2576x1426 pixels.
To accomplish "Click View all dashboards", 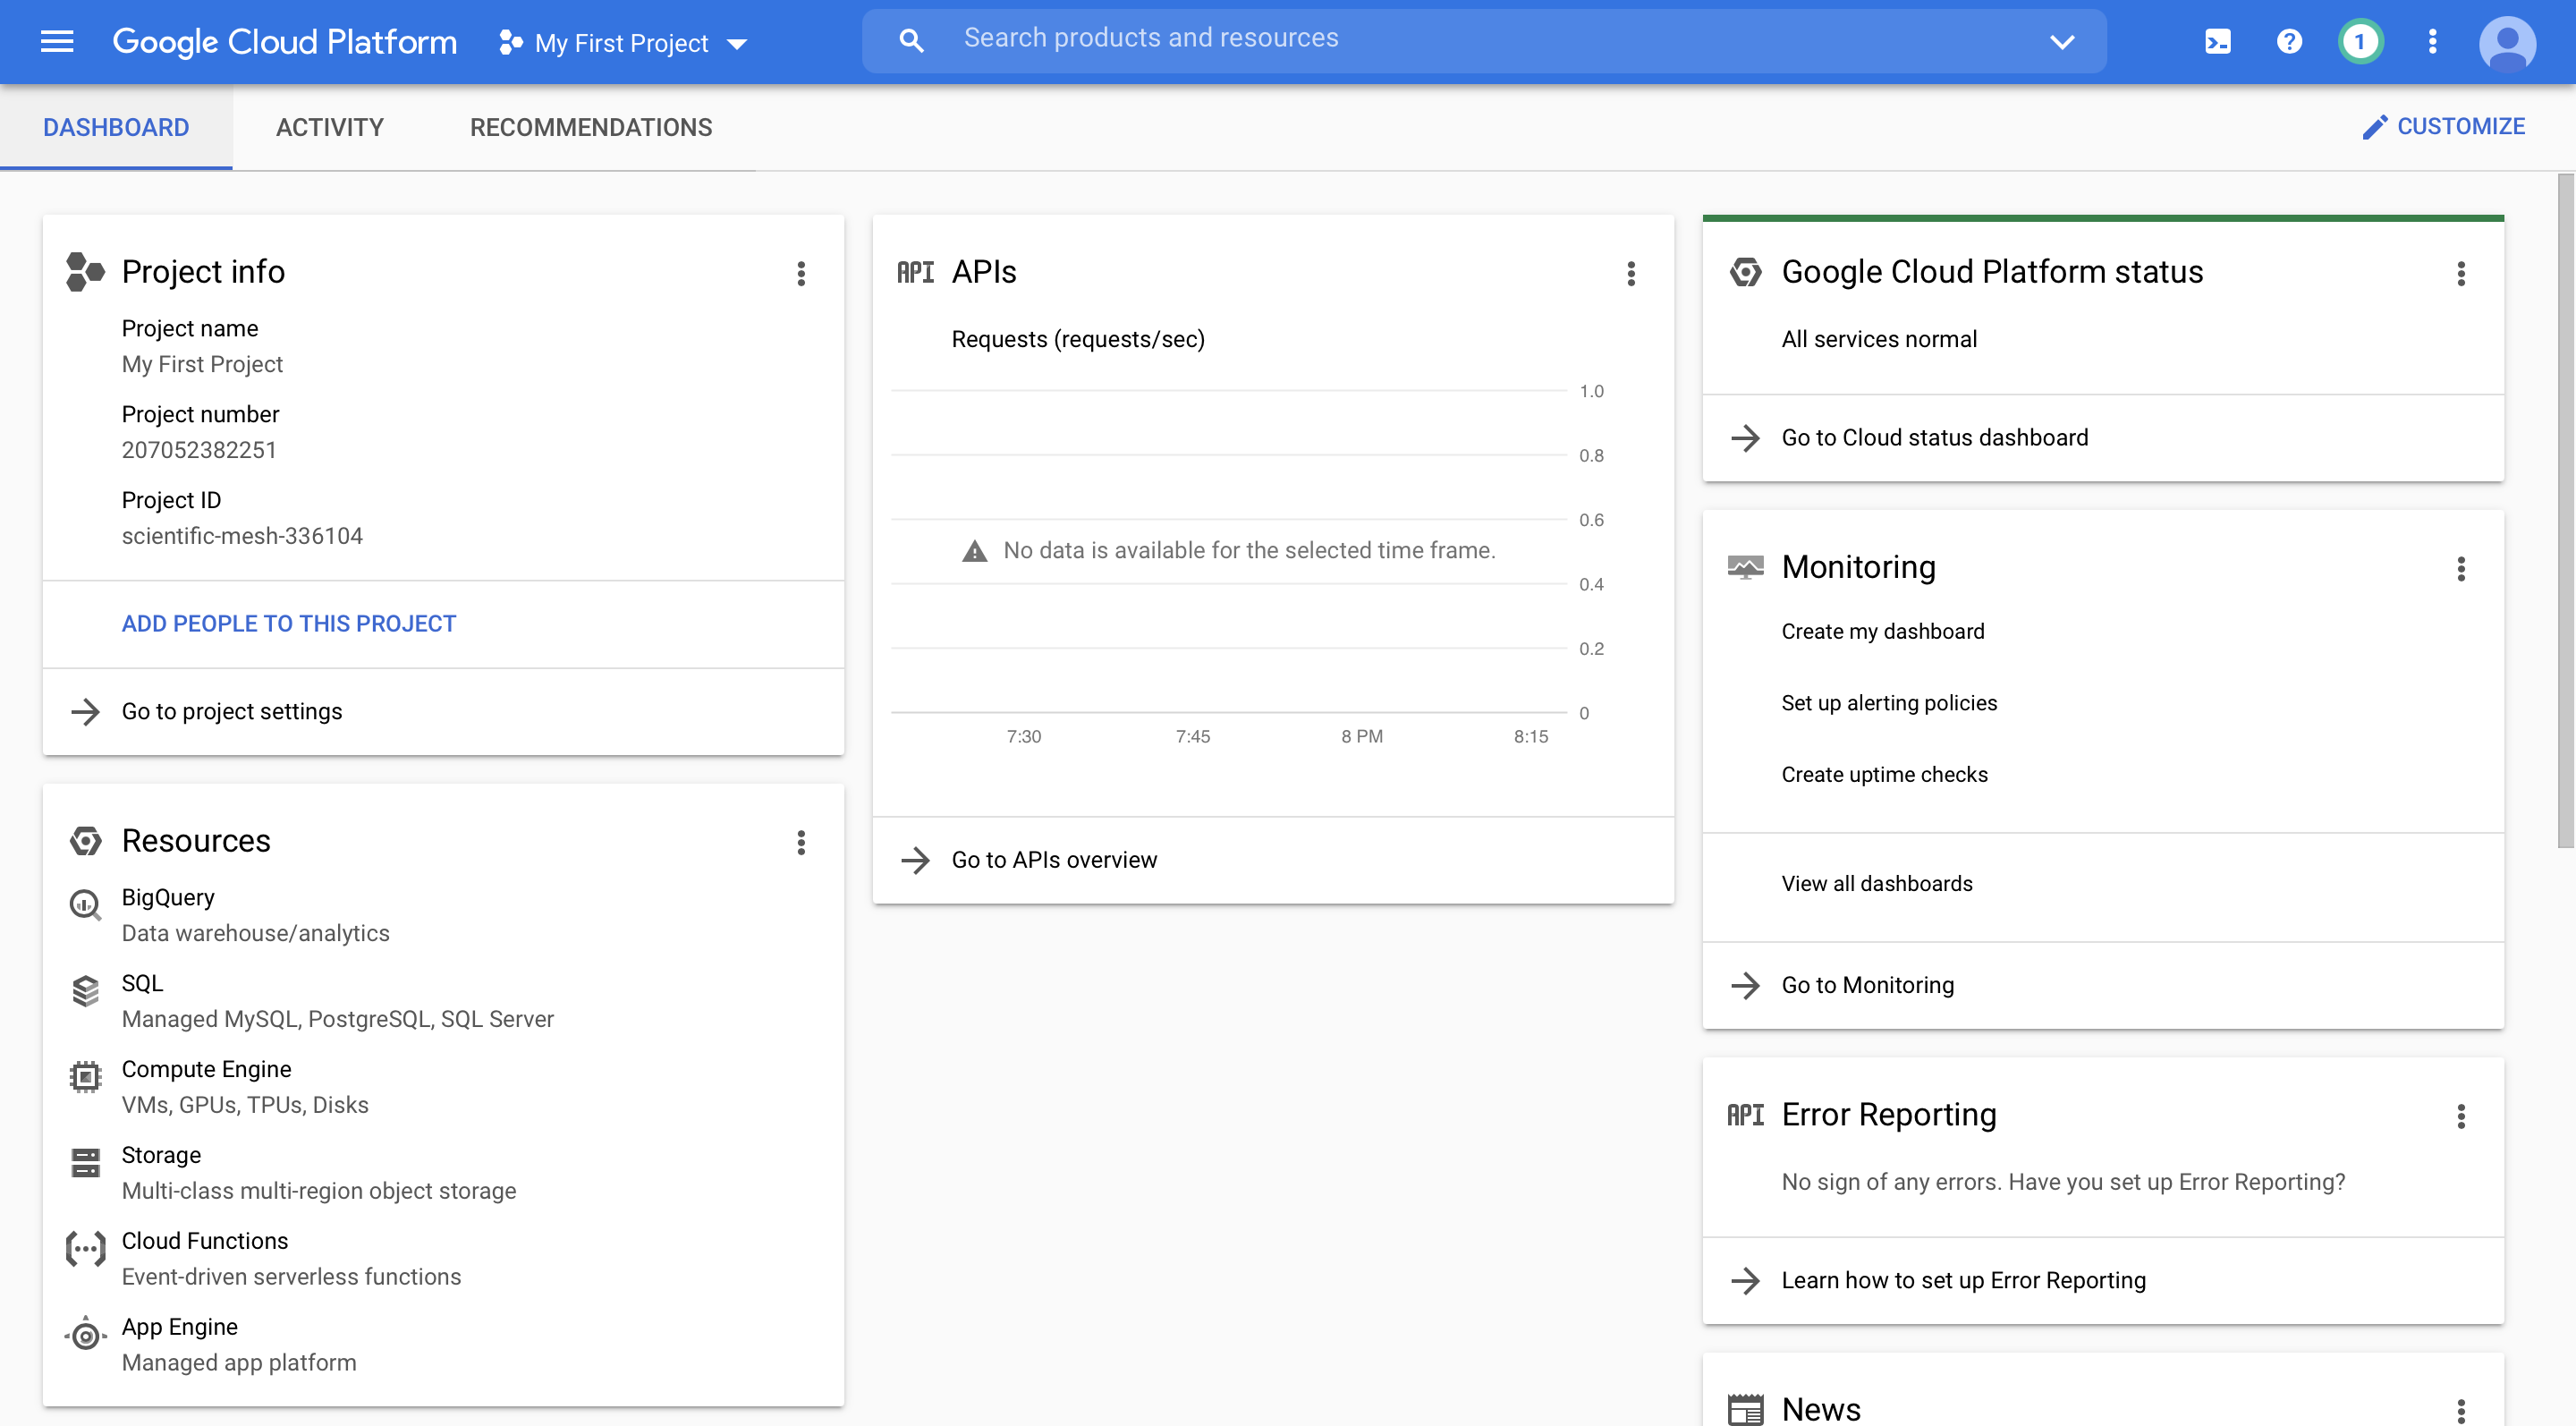I will (x=1877, y=884).
